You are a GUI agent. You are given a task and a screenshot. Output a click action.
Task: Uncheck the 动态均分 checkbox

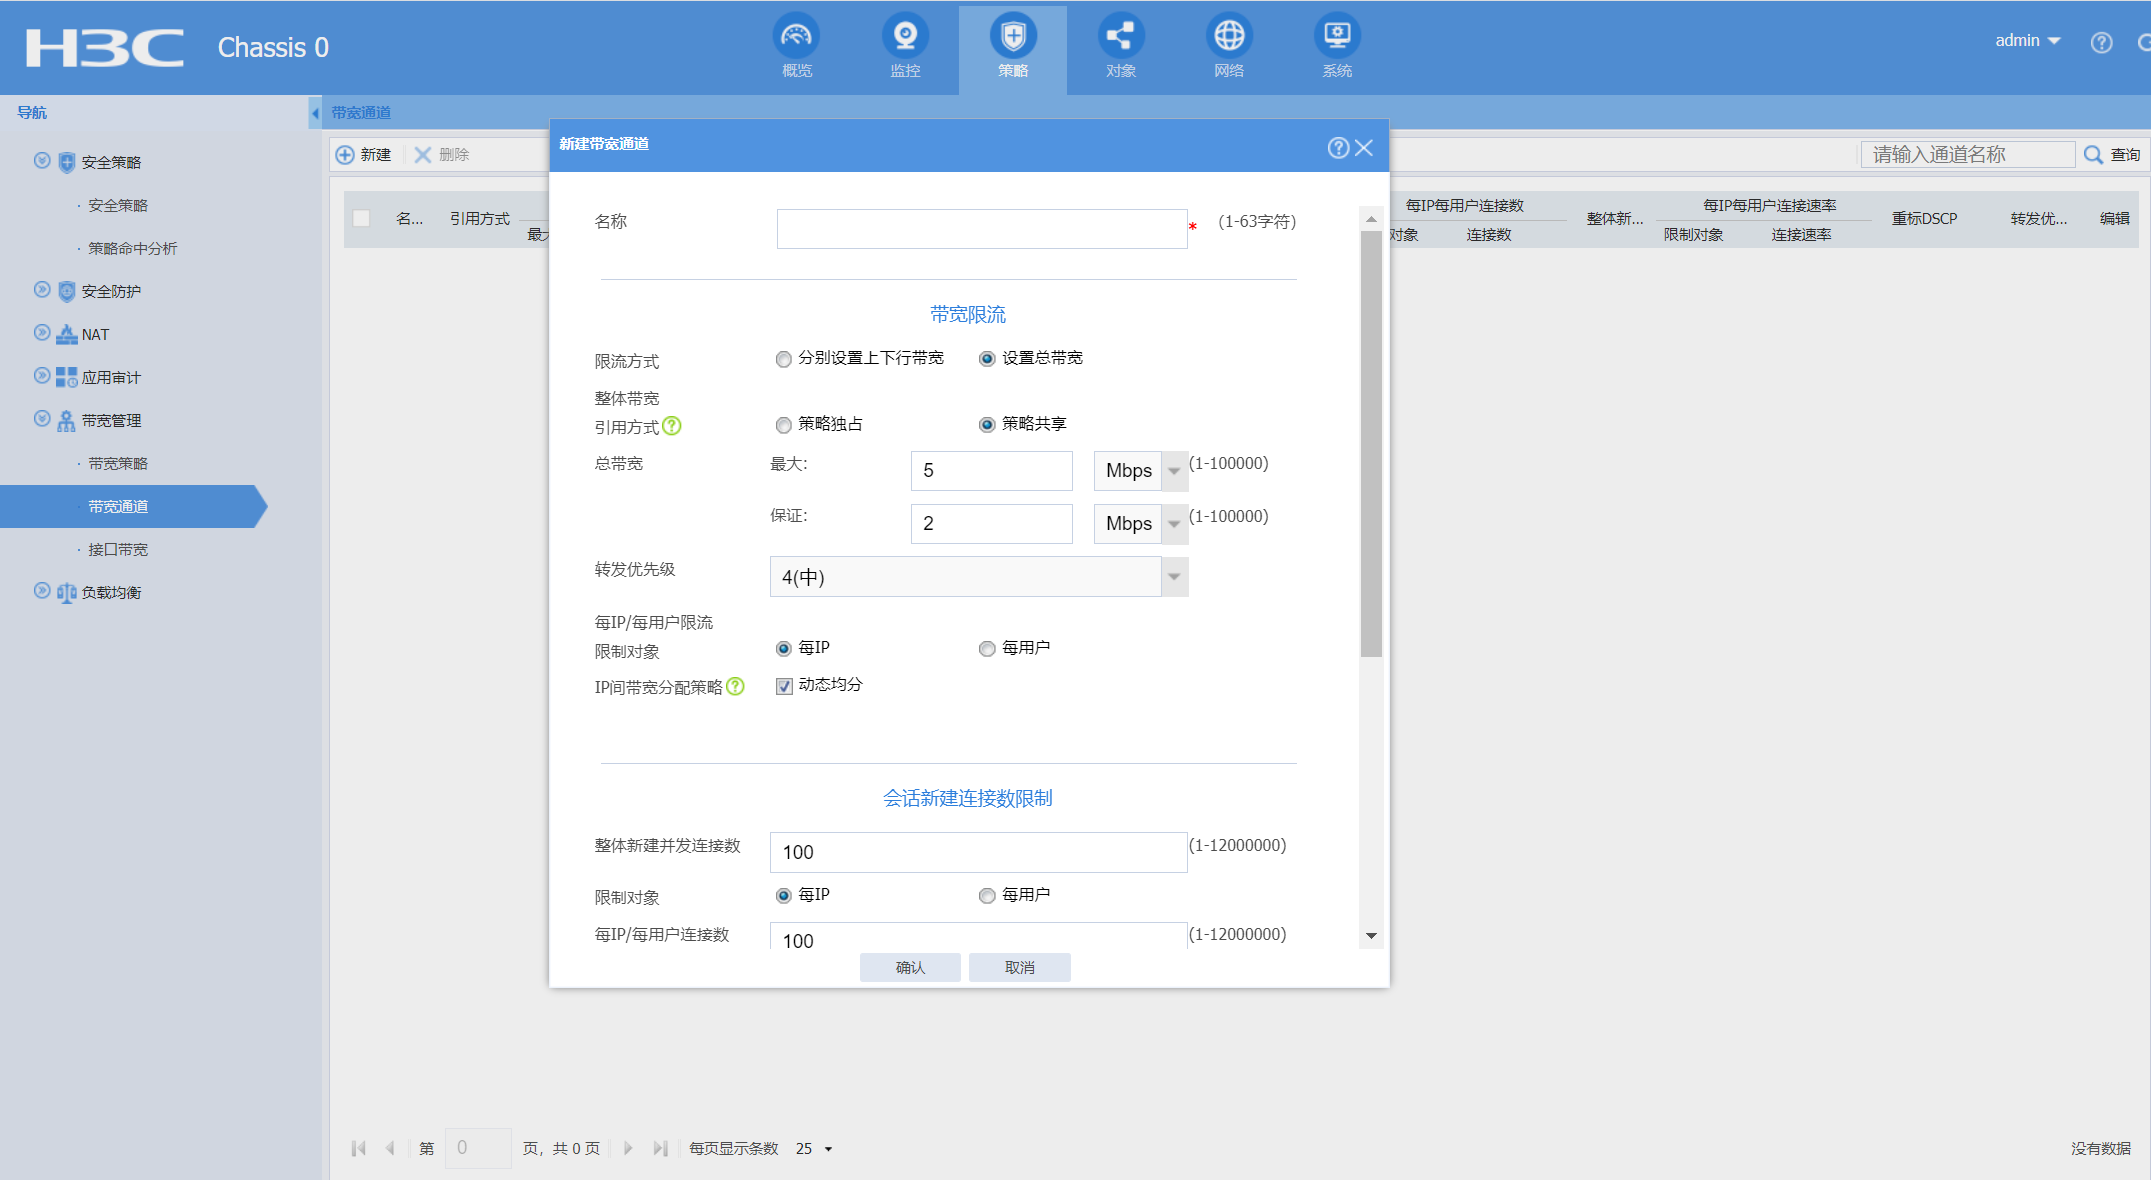click(785, 686)
